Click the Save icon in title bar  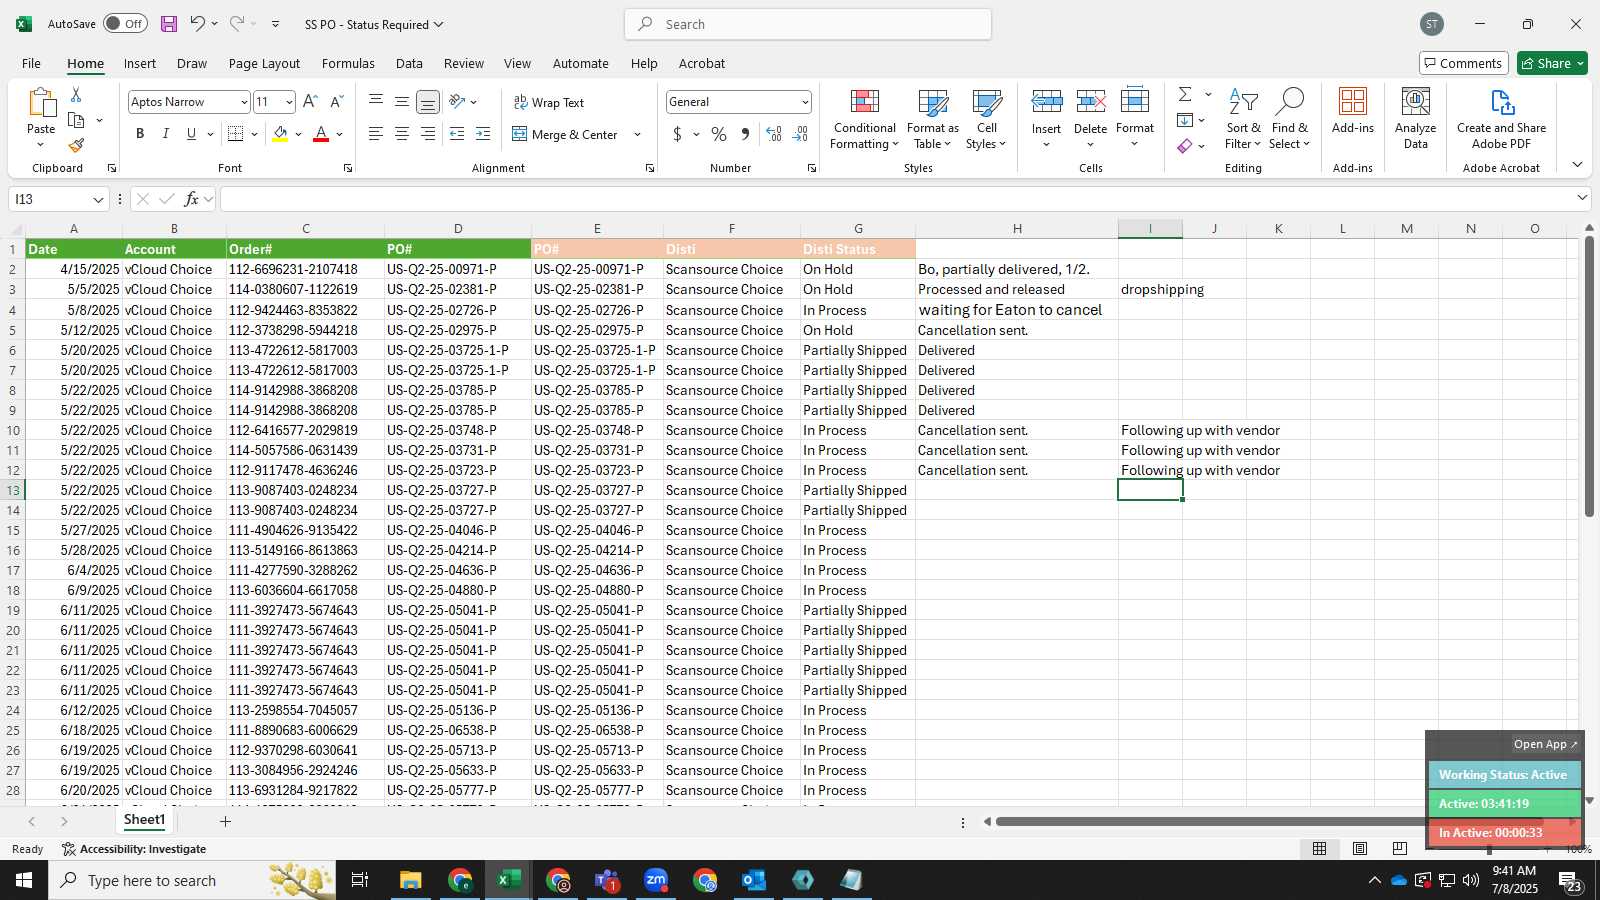click(x=169, y=24)
